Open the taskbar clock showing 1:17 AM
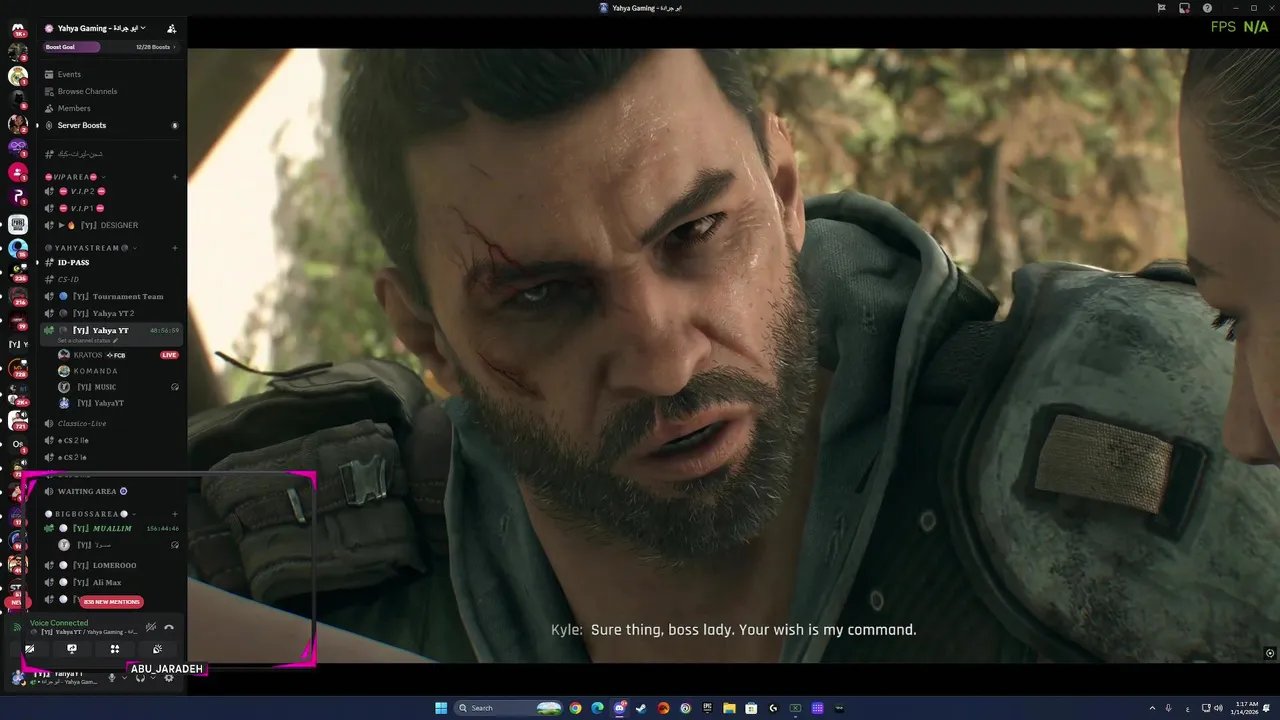Viewport: 1280px width, 720px height. 1247,708
